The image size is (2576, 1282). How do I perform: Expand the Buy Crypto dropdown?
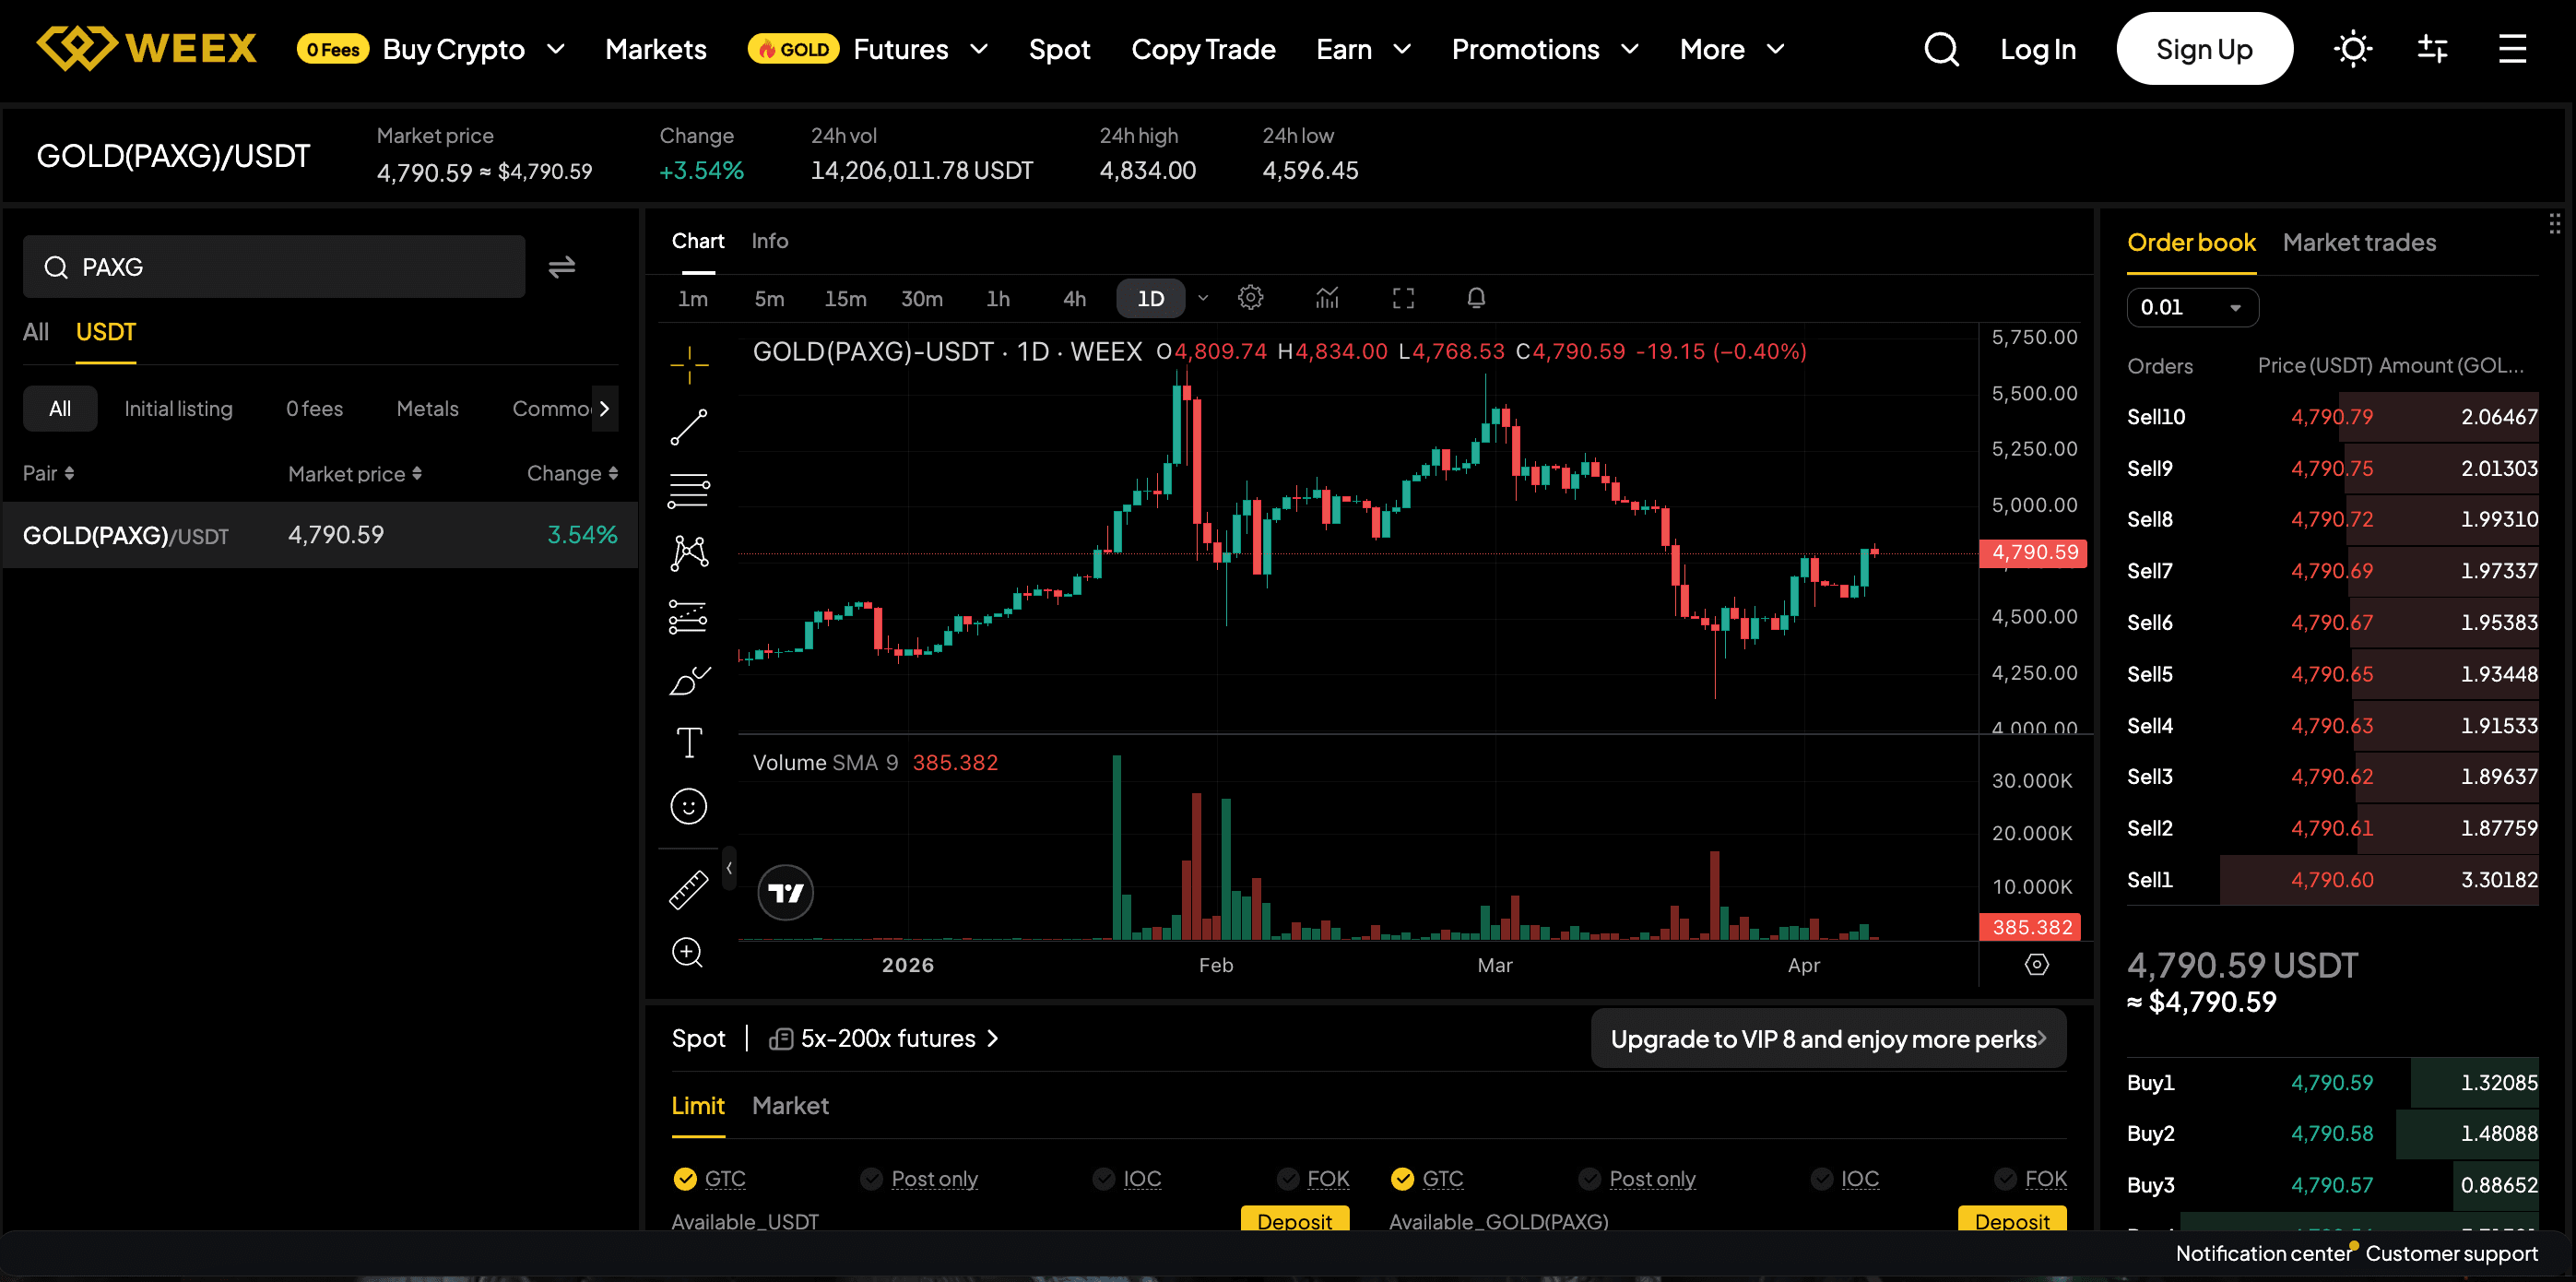click(555, 49)
